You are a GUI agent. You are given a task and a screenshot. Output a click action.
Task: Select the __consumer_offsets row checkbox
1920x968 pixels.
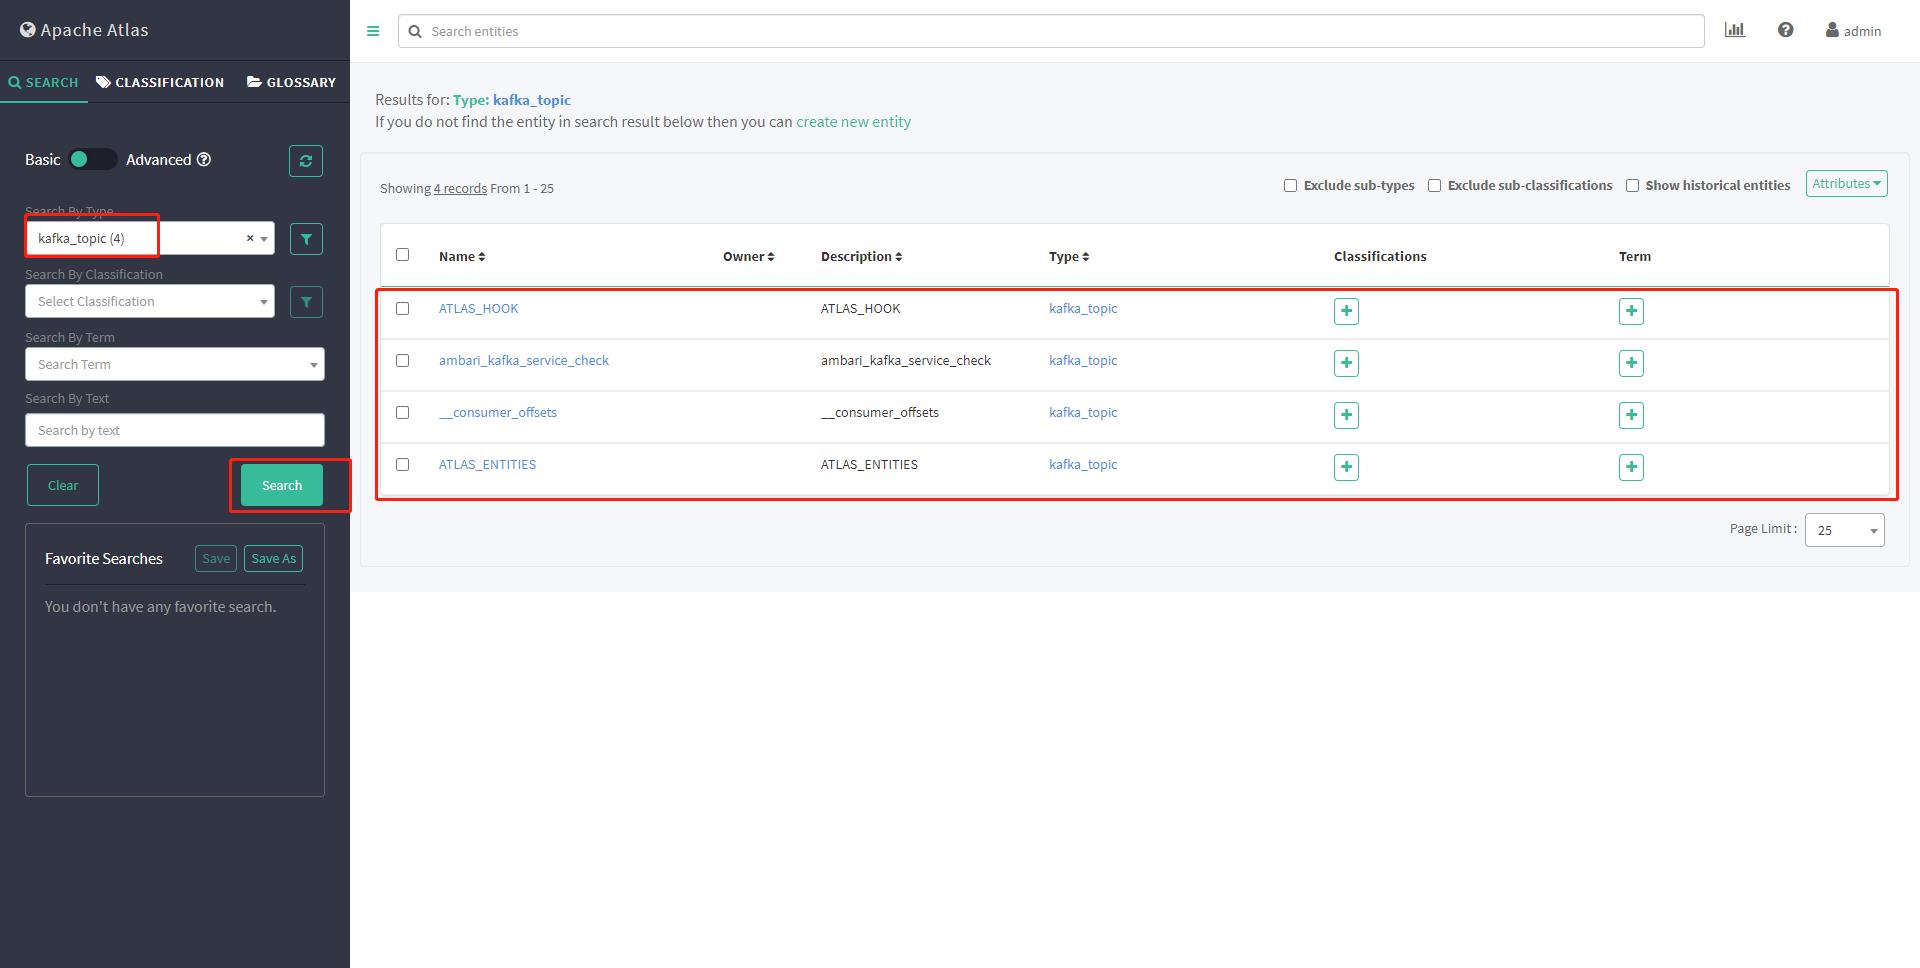(402, 413)
